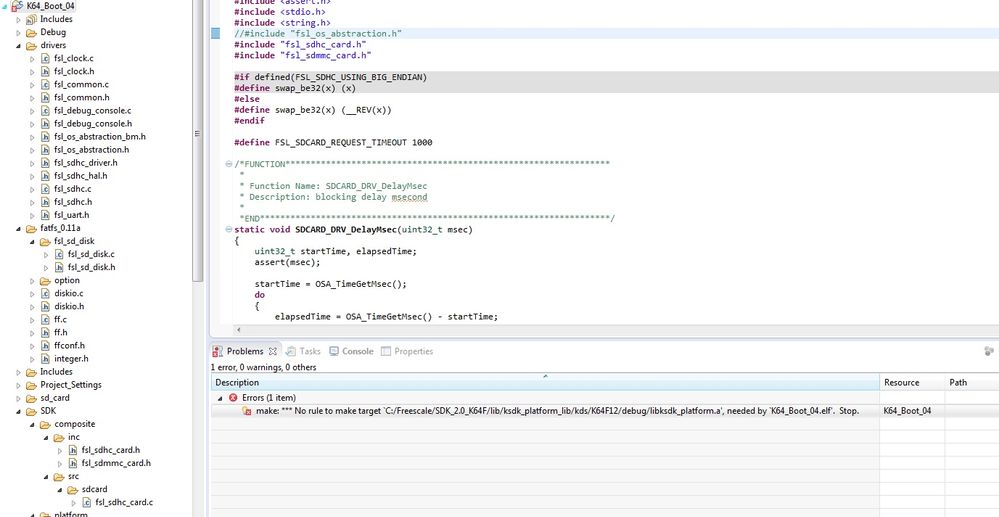Select fsl_clock.h header file icon

[45, 71]
